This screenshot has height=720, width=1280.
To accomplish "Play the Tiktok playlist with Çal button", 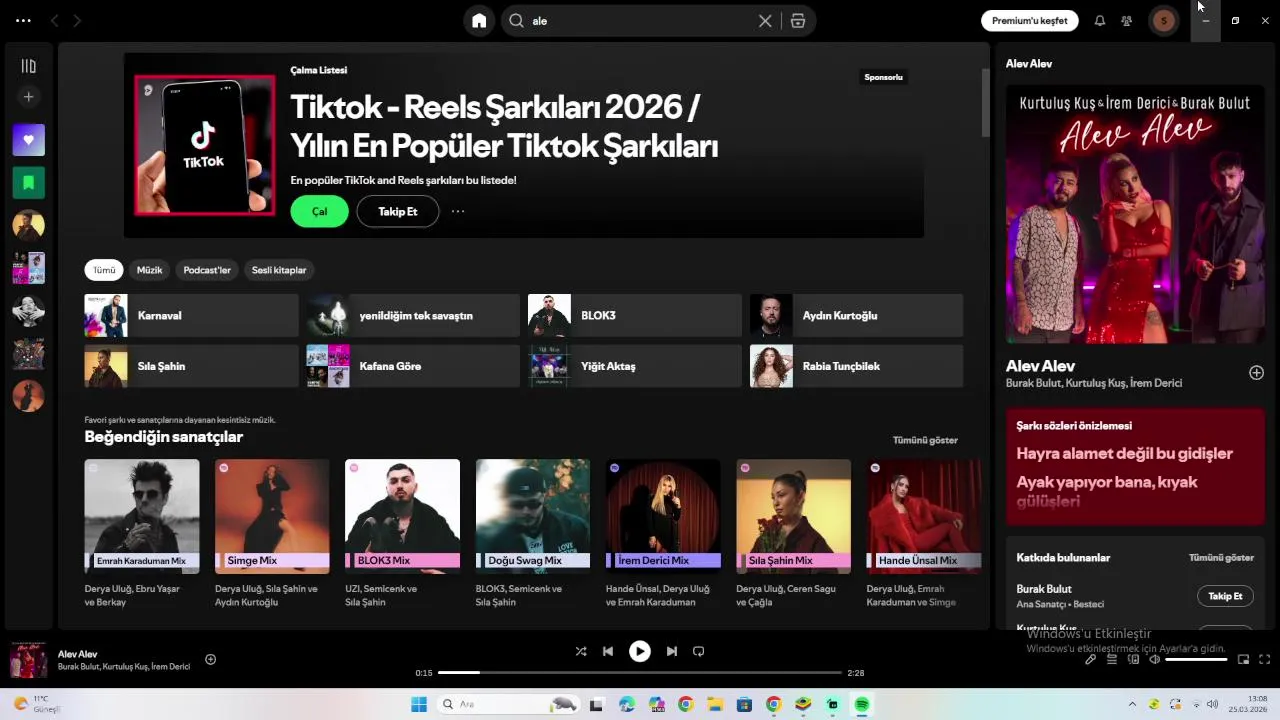I will pos(319,211).
